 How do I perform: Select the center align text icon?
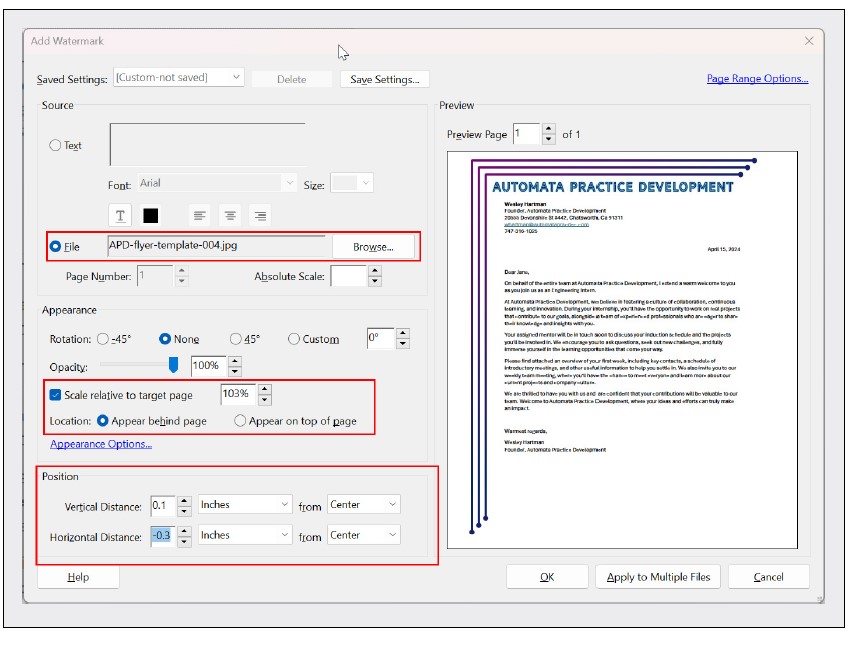[x=230, y=216]
